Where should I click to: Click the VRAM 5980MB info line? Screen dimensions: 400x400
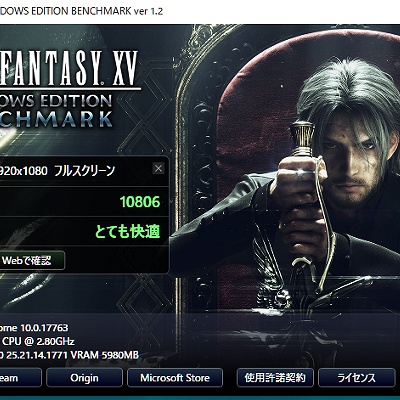[69, 355]
